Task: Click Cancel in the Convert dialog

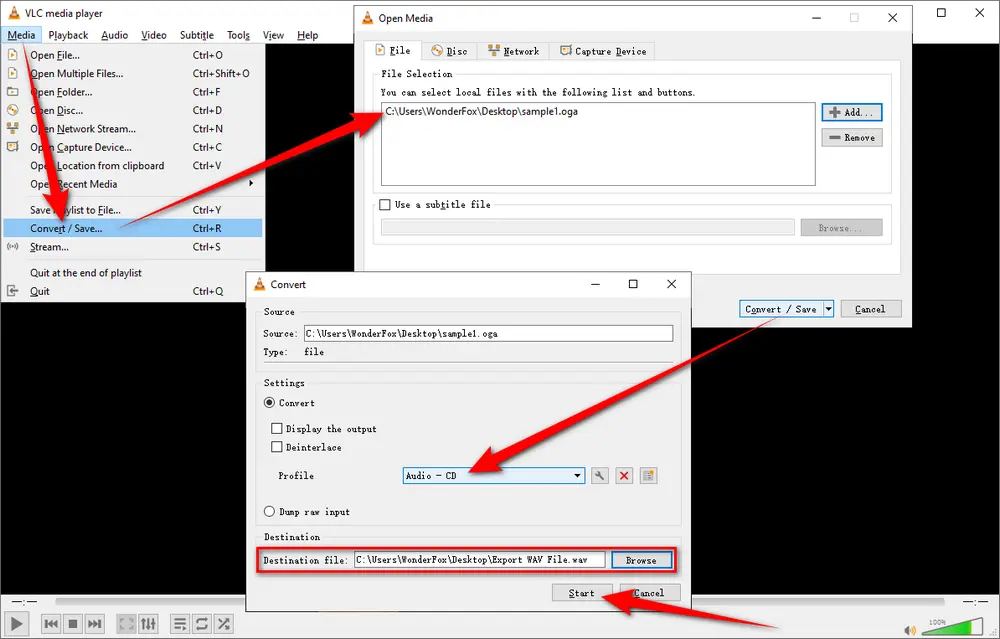Action: click(649, 593)
